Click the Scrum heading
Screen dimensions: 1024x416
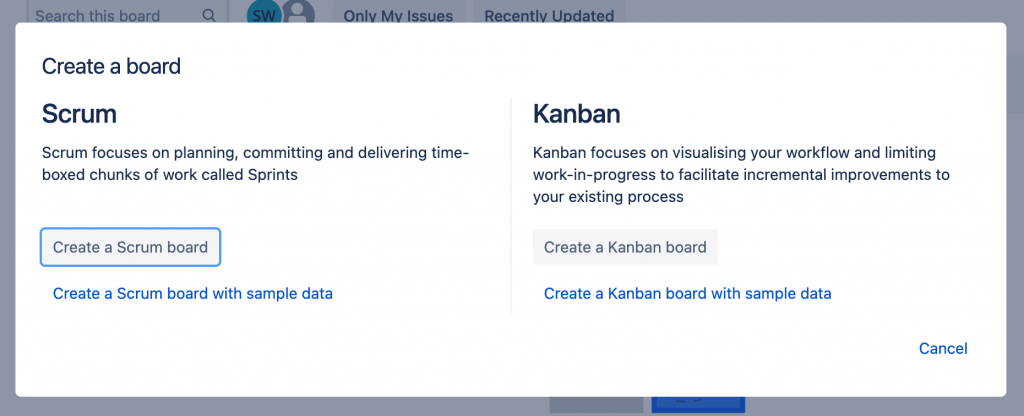[79, 114]
